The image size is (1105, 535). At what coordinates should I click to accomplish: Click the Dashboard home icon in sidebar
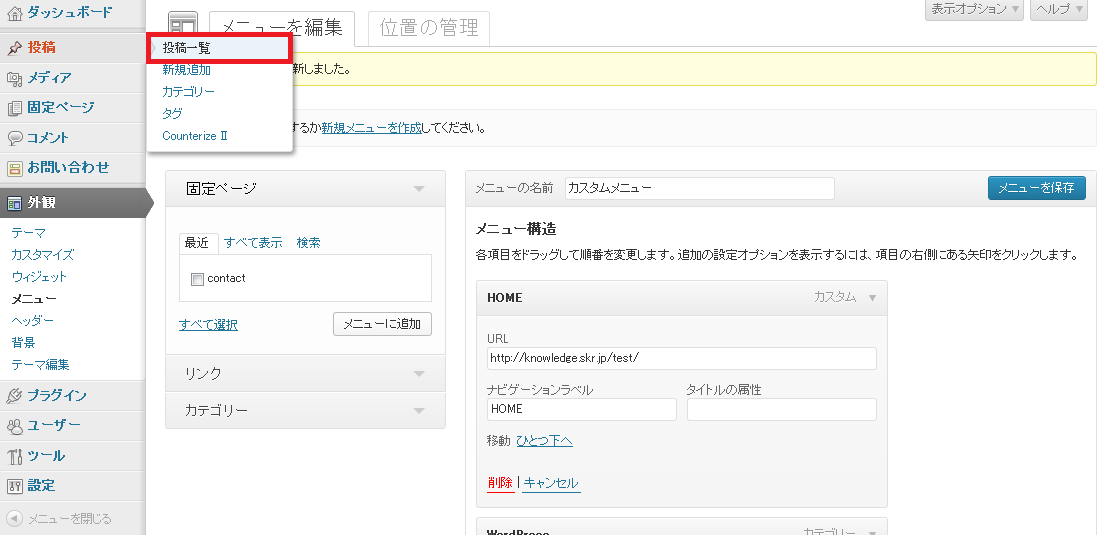click(x=14, y=13)
